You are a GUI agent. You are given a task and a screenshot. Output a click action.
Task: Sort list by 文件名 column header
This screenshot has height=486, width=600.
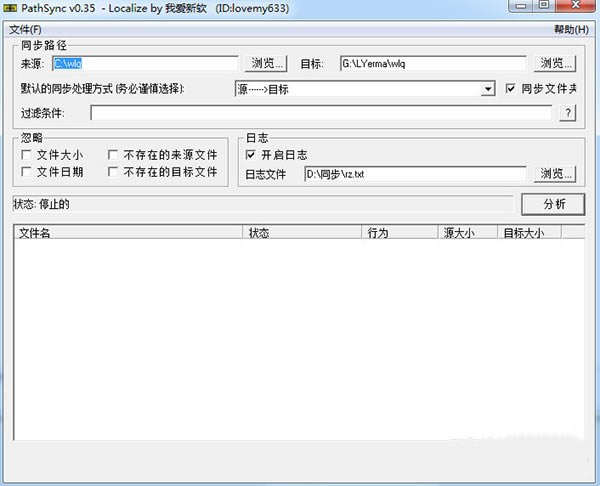point(128,232)
